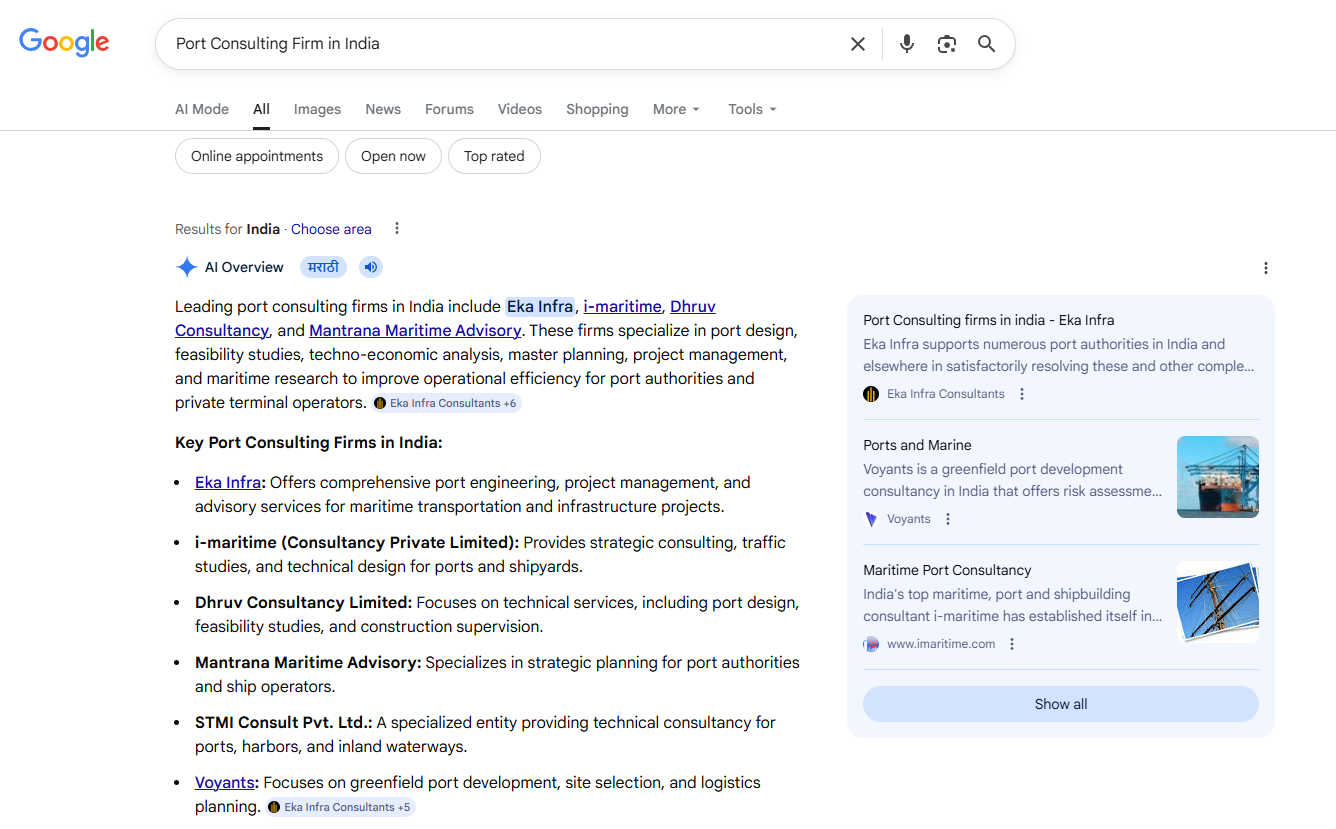
Task: Expand sources chip Eka Infra Consultants +5
Action: pos(340,807)
